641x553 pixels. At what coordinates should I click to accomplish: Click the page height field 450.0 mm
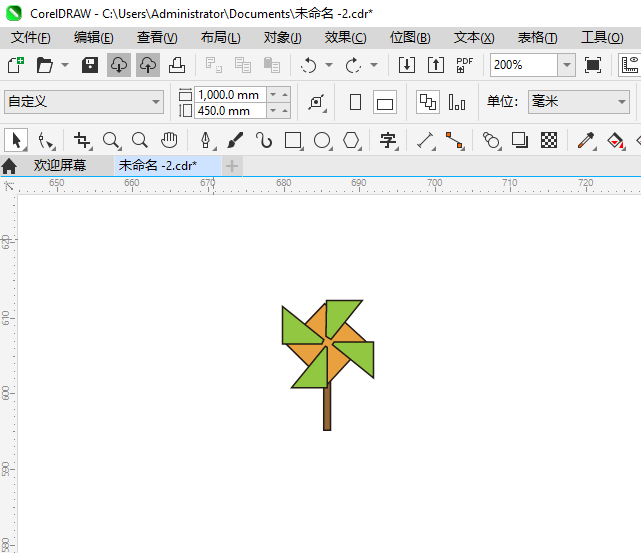click(230, 111)
